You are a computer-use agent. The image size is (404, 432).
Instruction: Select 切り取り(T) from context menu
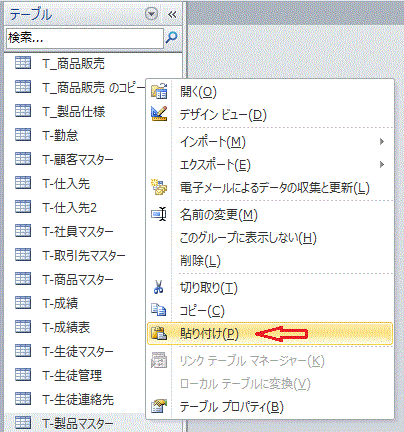[270, 287]
